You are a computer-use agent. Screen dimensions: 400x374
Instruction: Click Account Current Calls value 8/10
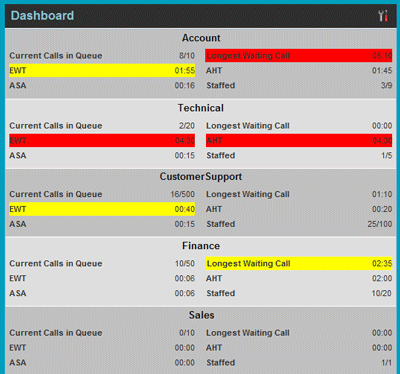(187, 56)
